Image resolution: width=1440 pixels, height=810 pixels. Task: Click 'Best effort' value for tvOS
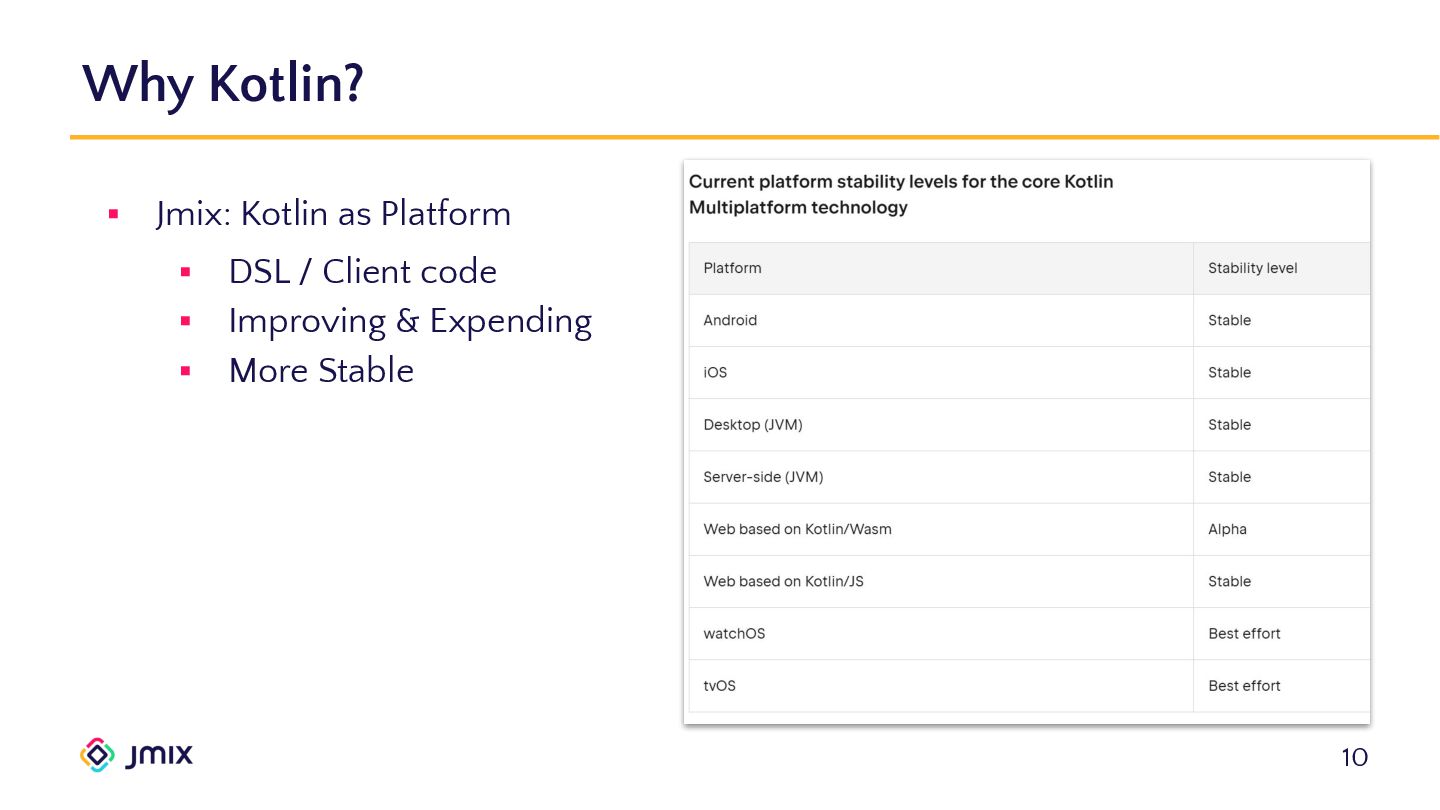click(x=1244, y=686)
